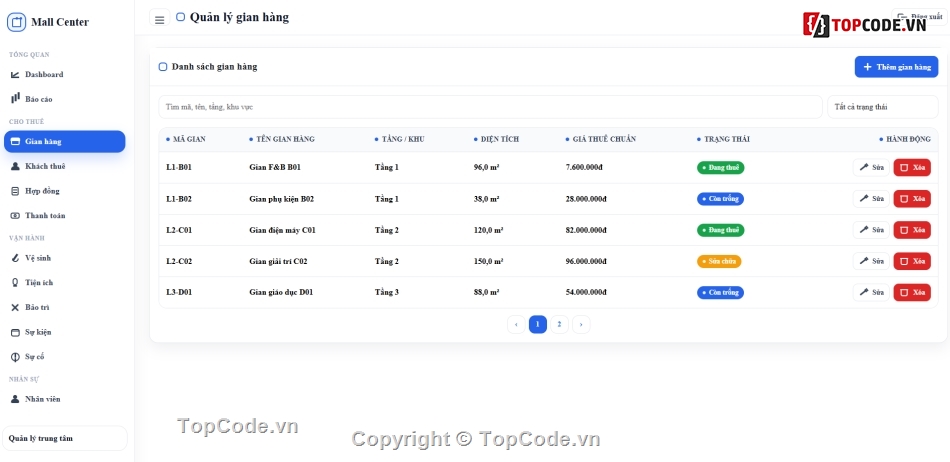Open Thanh toán sidebar item
The image size is (950, 462).
[x=64, y=216]
